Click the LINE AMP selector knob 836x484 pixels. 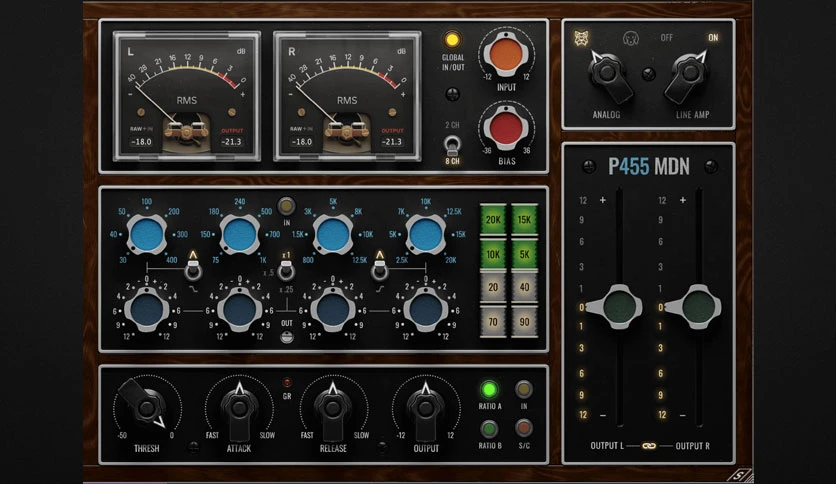688,75
